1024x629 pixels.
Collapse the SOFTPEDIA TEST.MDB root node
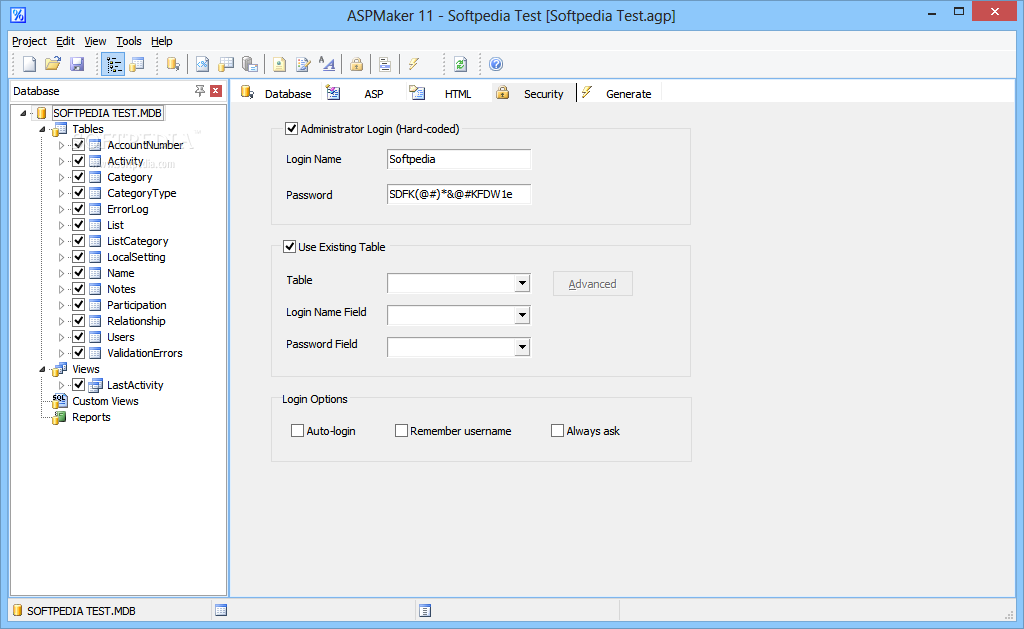[24, 113]
